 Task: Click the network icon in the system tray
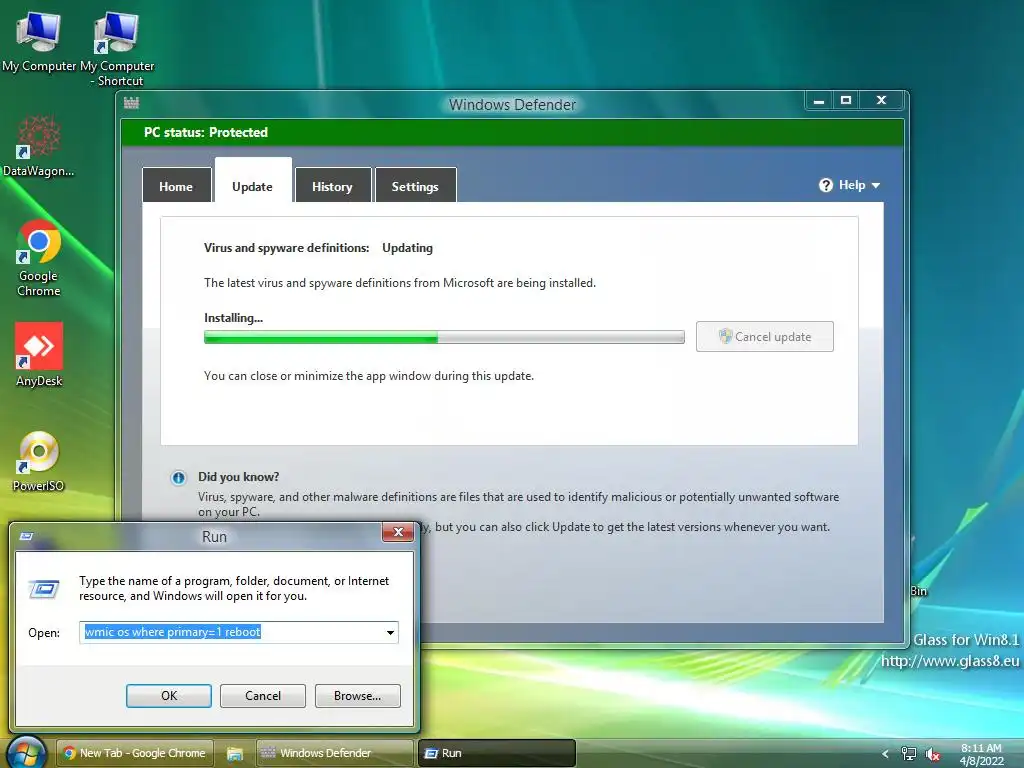[908, 754]
